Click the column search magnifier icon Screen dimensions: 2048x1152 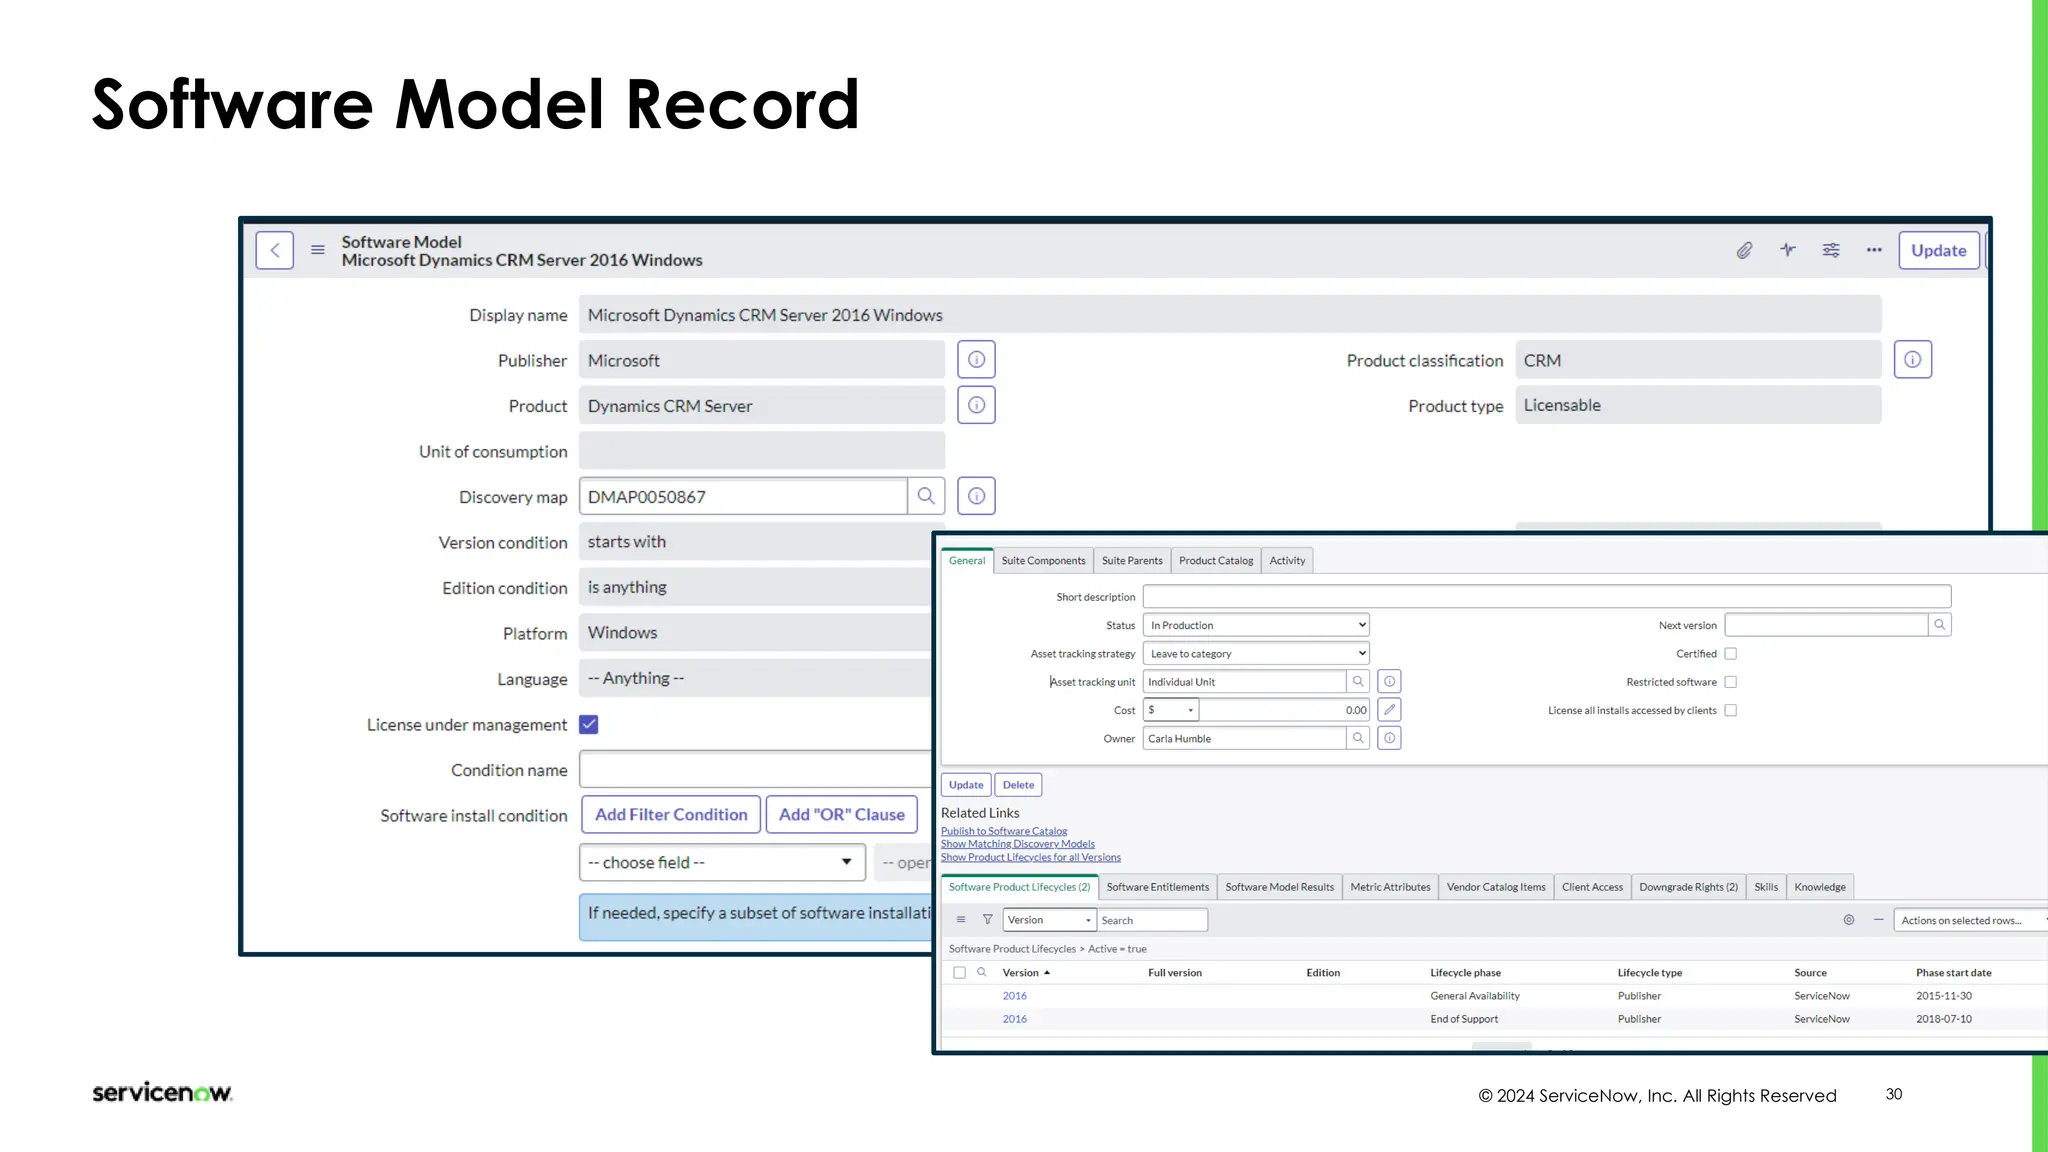[982, 973]
